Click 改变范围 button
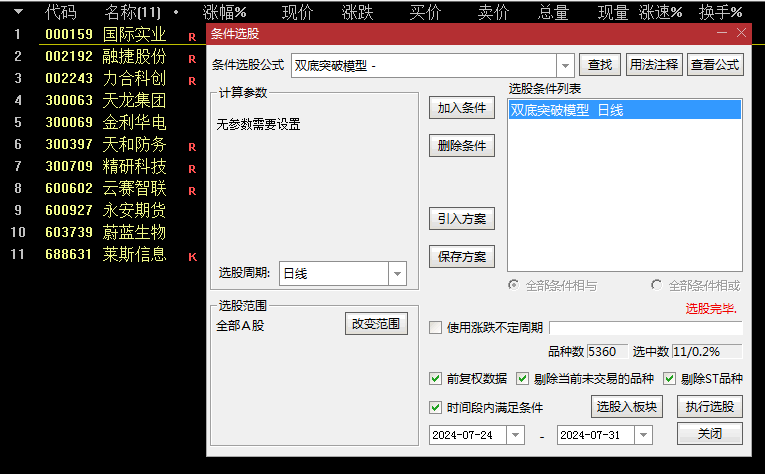The width and height of the screenshot is (765, 474). click(x=376, y=324)
